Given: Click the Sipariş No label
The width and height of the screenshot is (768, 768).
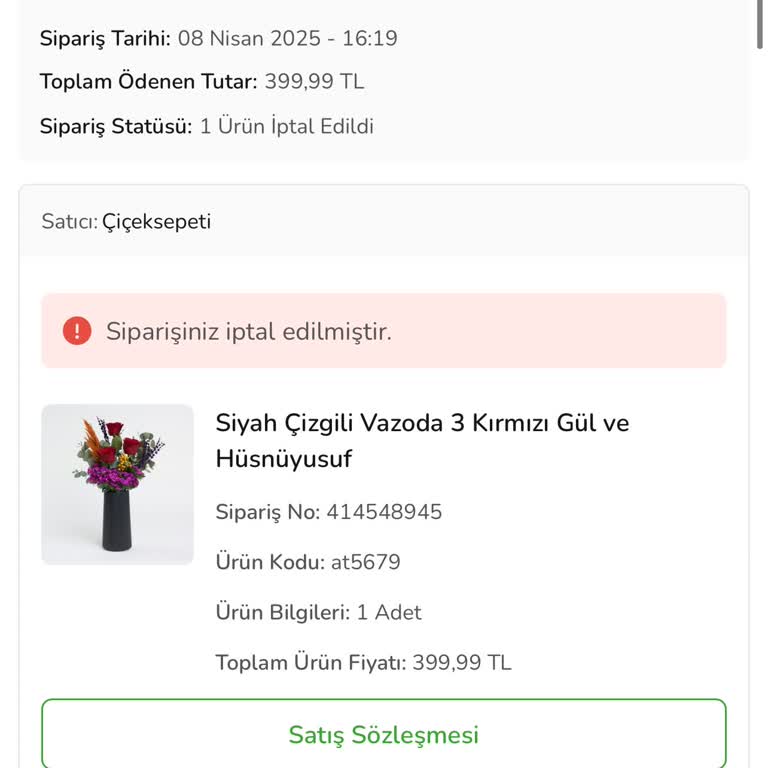Looking at the screenshot, I should coord(267,512).
